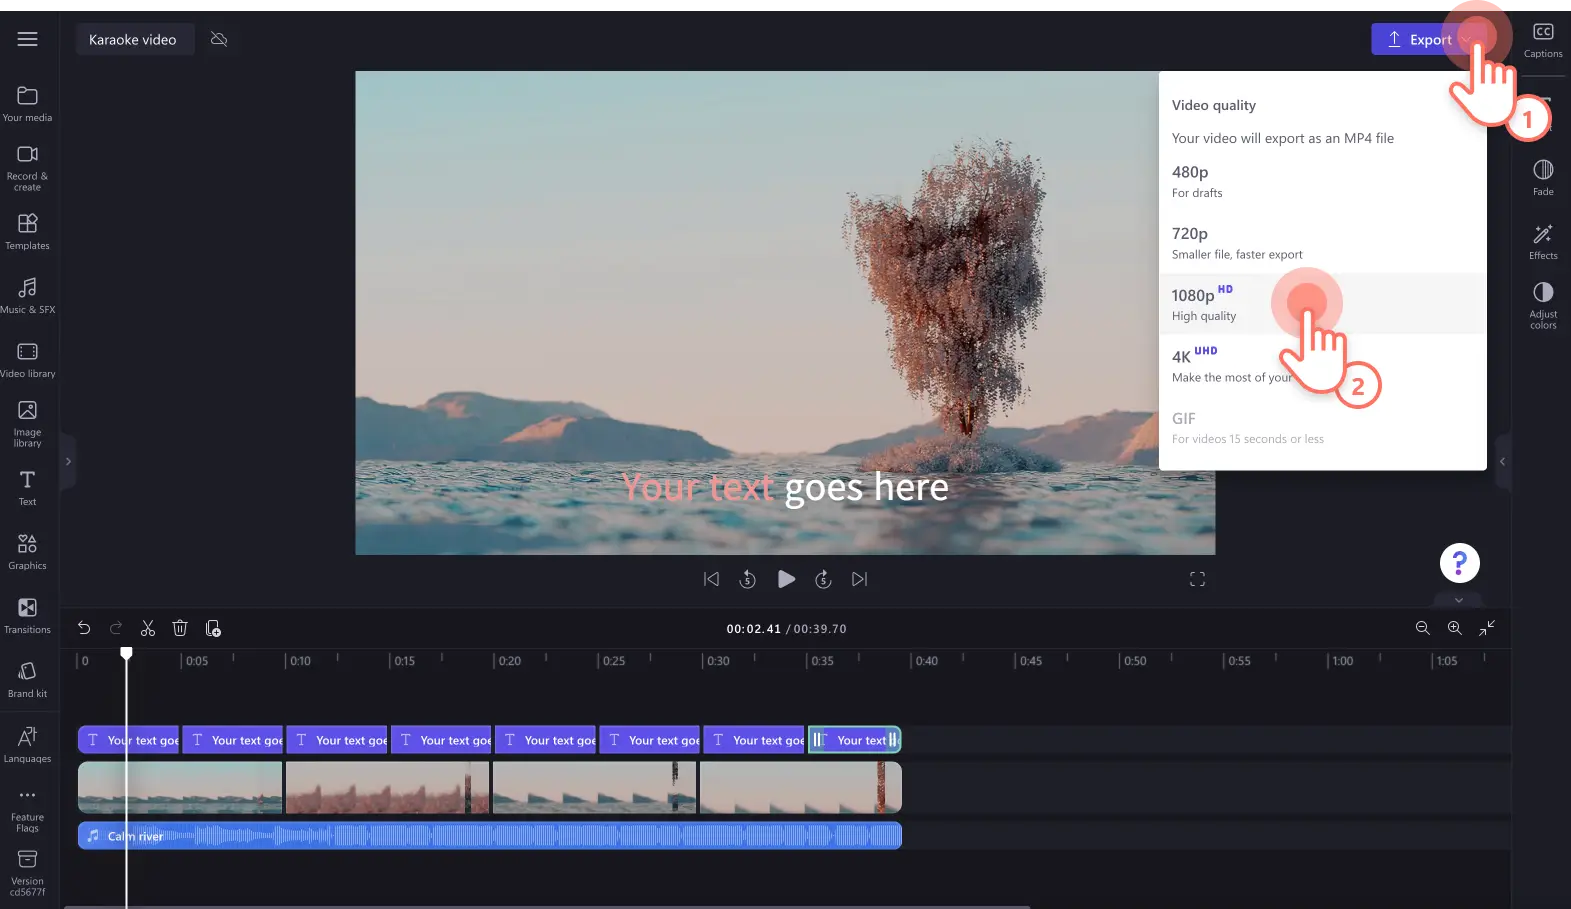This screenshot has height=909, width=1571.
Task: Click the 1:00 mark on timeline ruler
Action: [x=1342, y=661]
